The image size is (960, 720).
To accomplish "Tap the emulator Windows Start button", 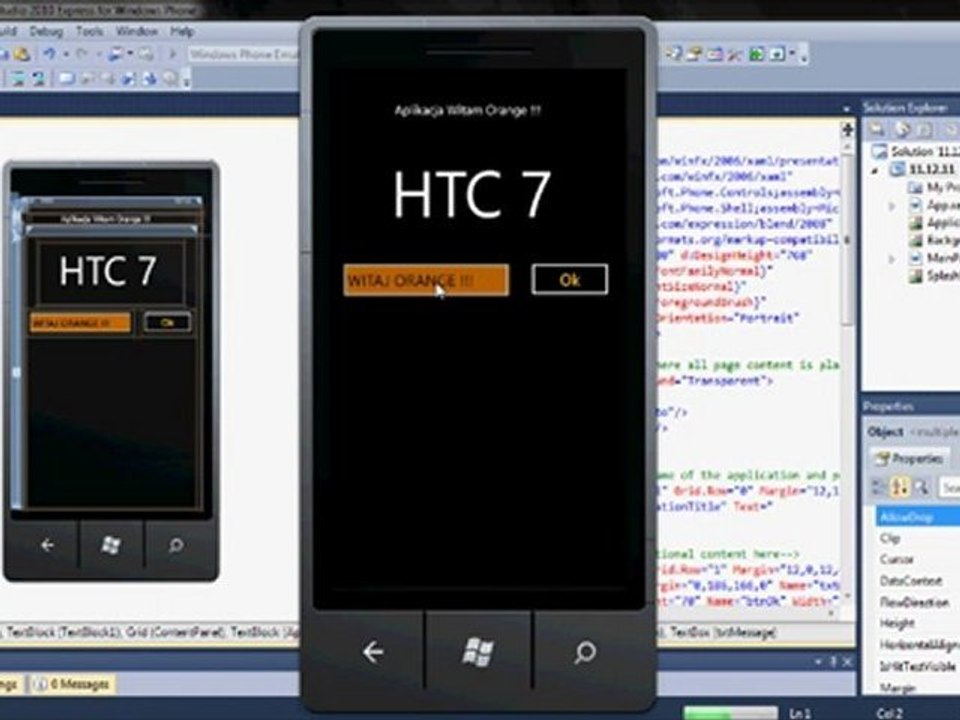I will (x=478, y=651).
